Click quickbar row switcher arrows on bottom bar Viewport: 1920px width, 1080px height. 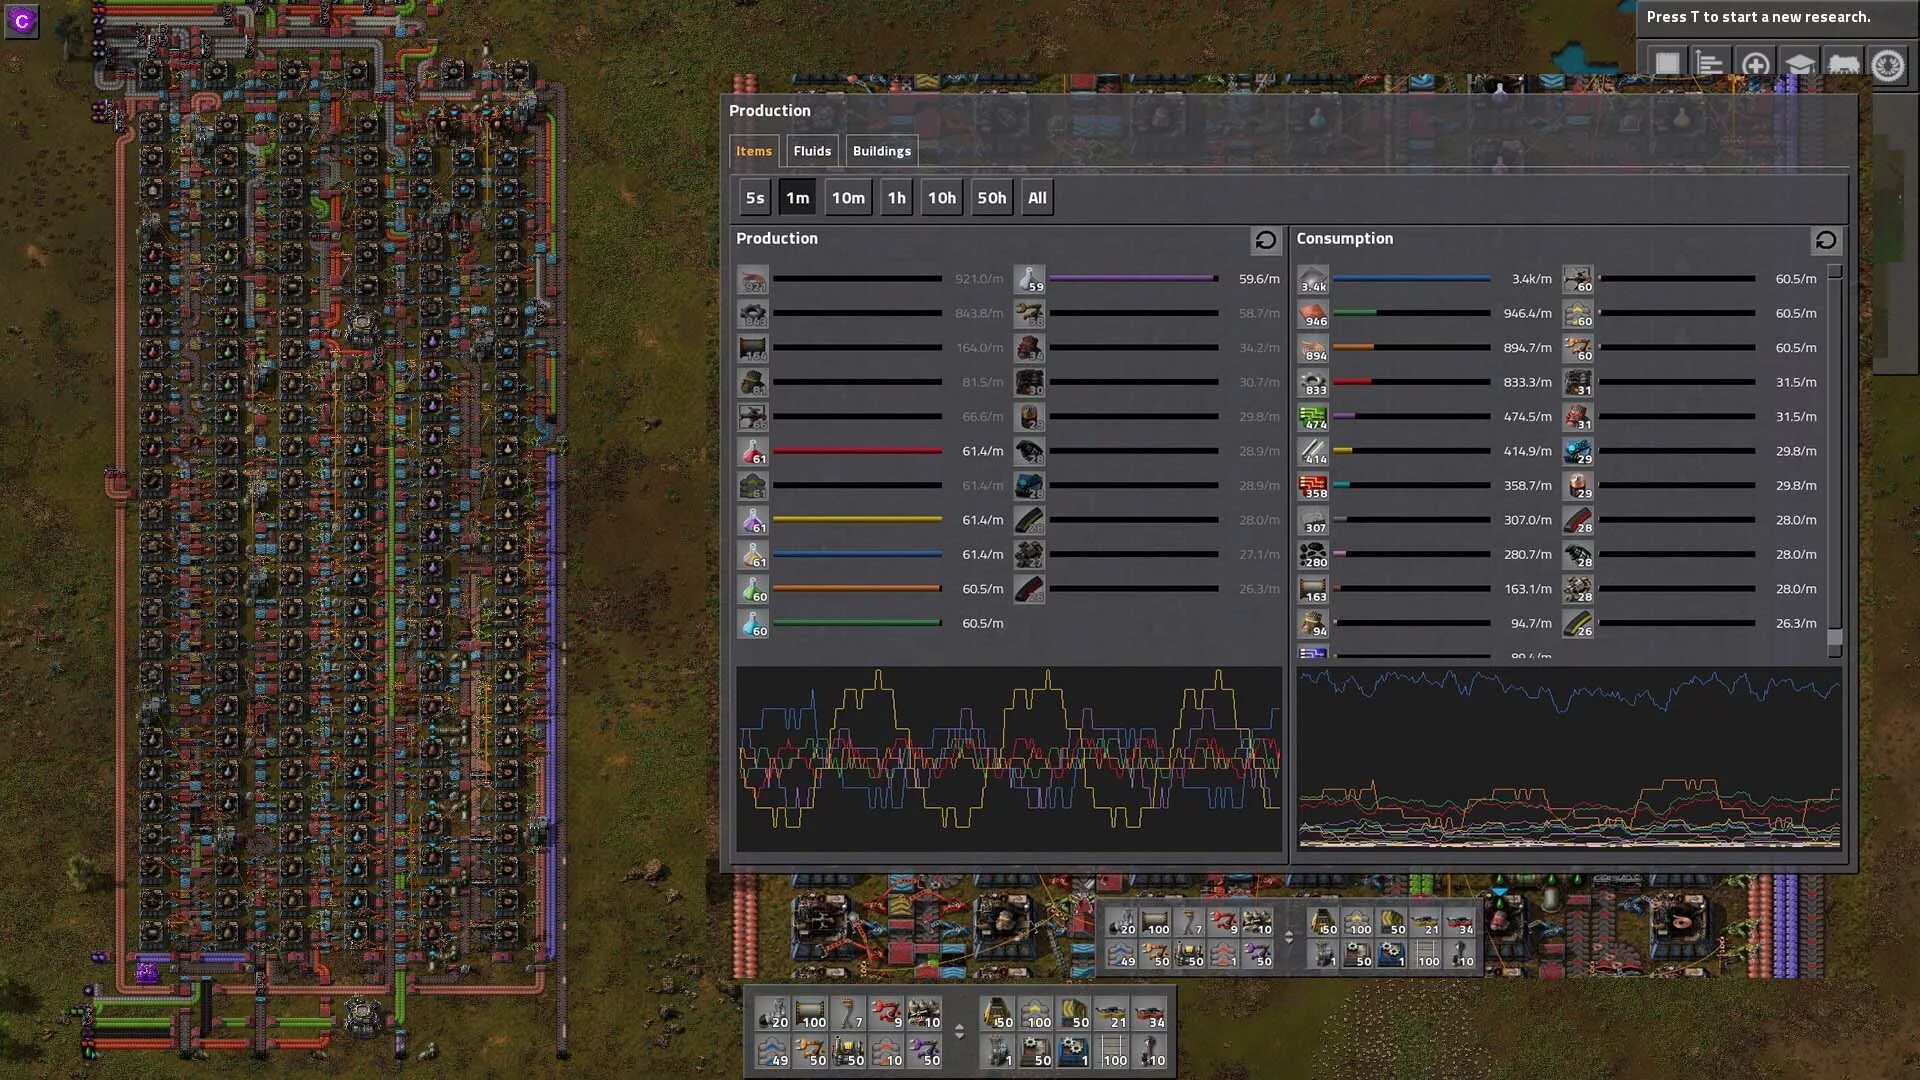[959, 1031]
